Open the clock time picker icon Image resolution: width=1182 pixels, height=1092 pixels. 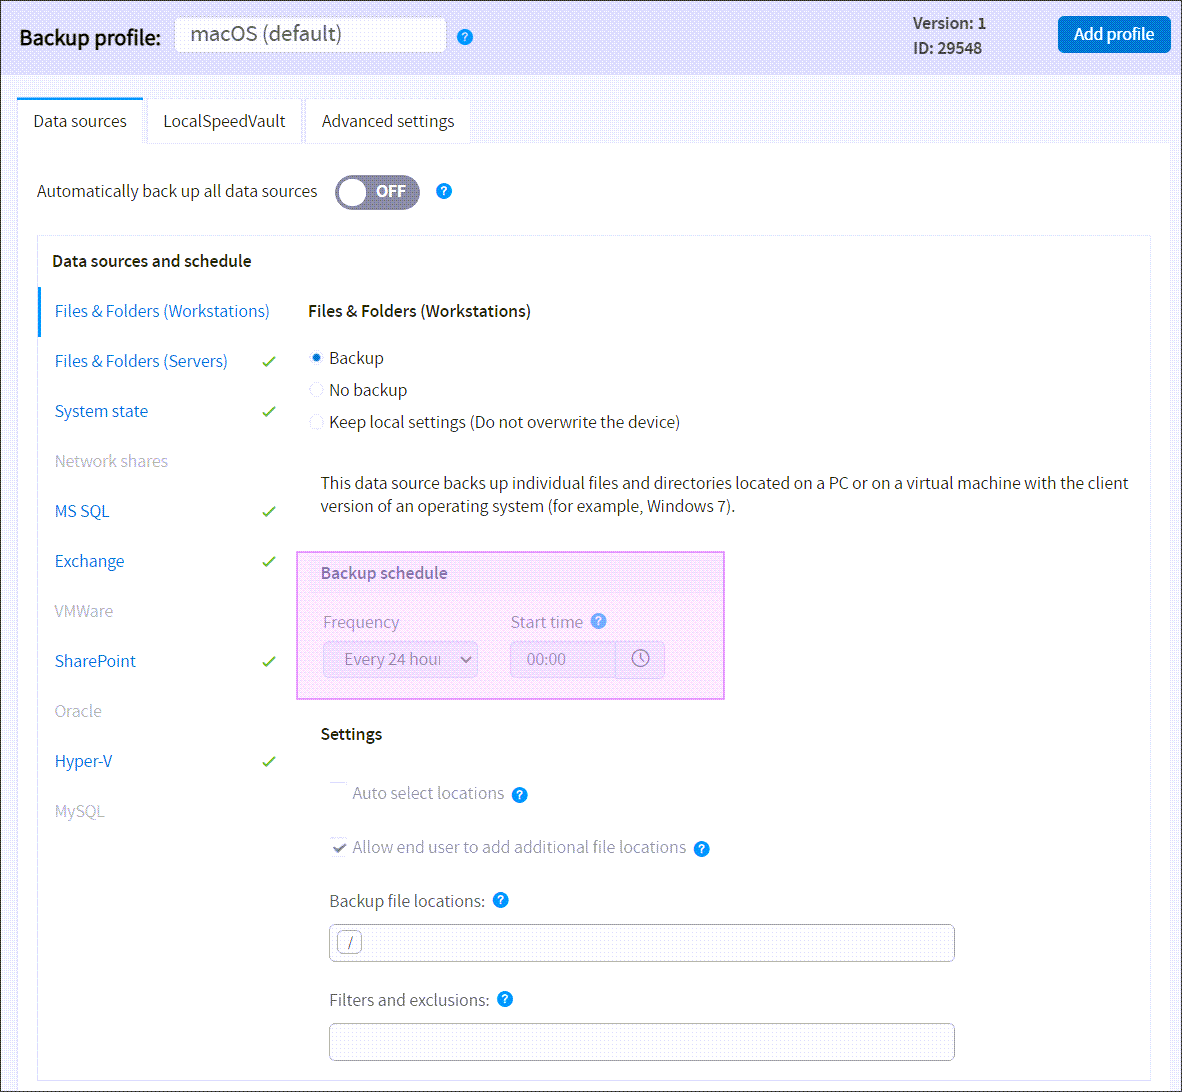[640, 659]
